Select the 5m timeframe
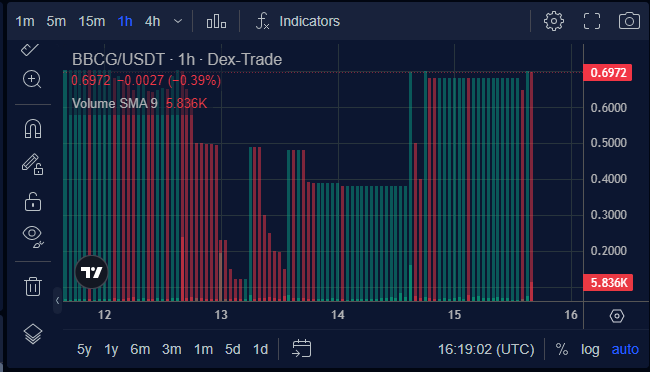The image size is (650, 372). 56,21
